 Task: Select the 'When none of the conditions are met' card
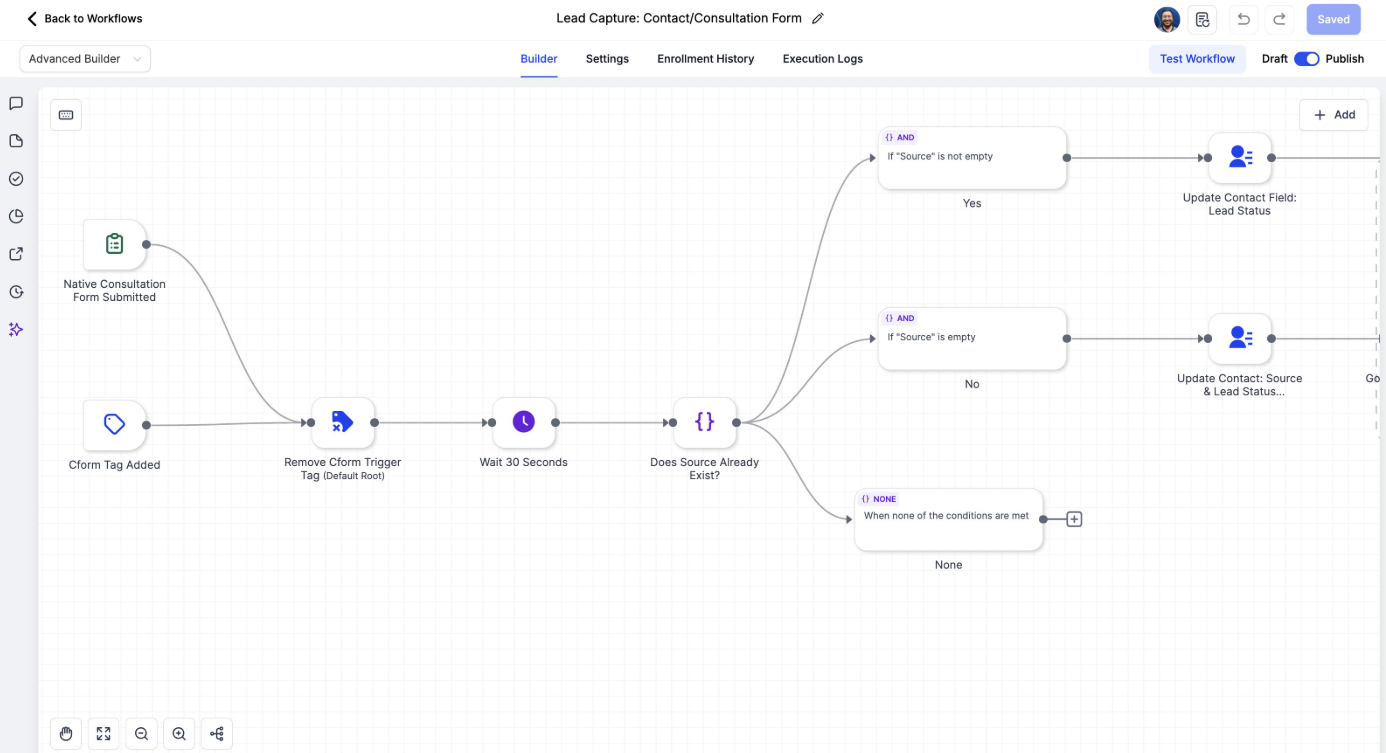pyautogui.click(x=948, y=519)
